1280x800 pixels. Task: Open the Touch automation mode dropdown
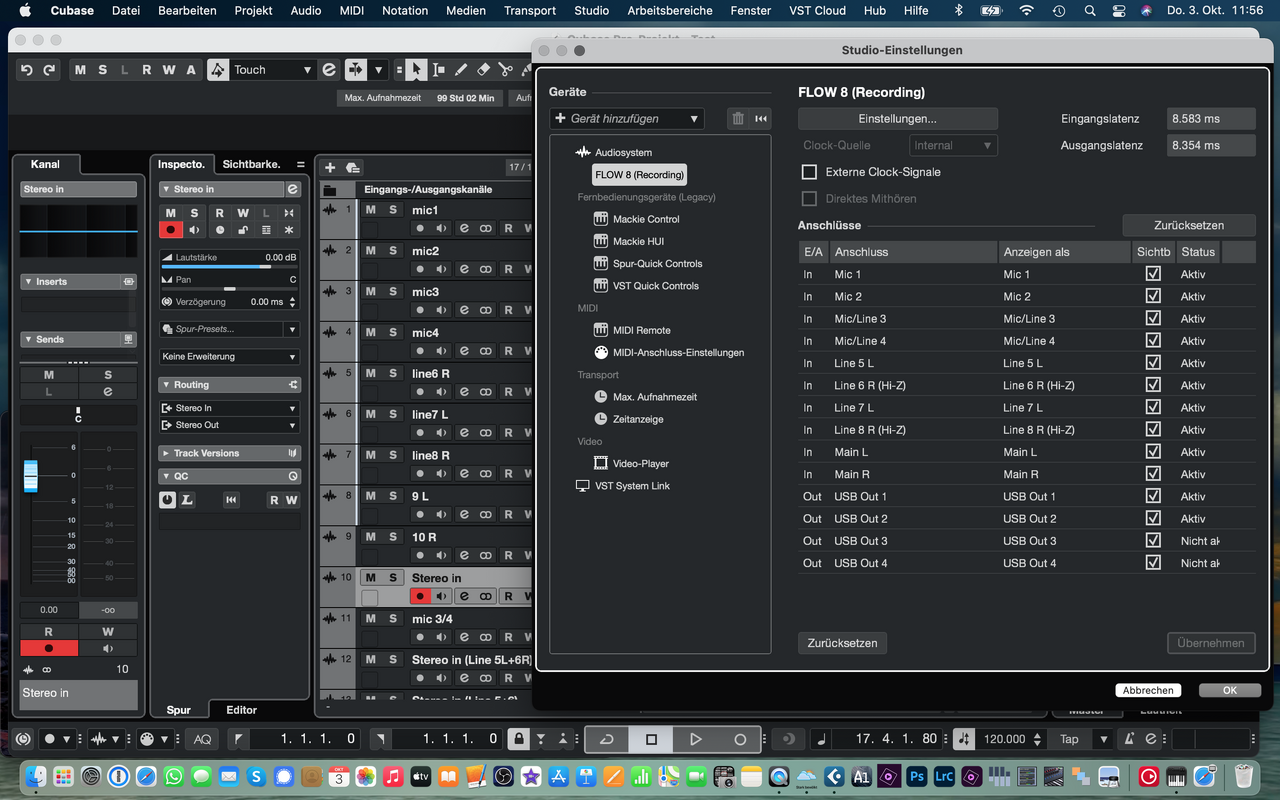[274, 70]
